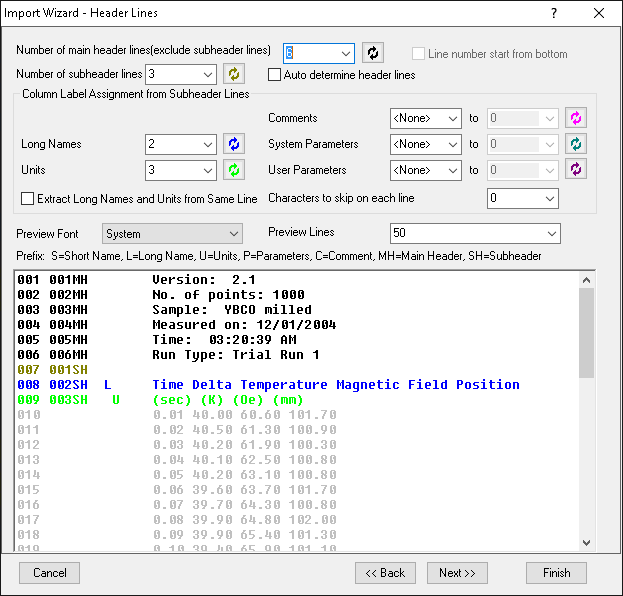623x596 pixels.
Task: Click blue long name line 'Time Delta Temperature'
Action: [336, 385]
